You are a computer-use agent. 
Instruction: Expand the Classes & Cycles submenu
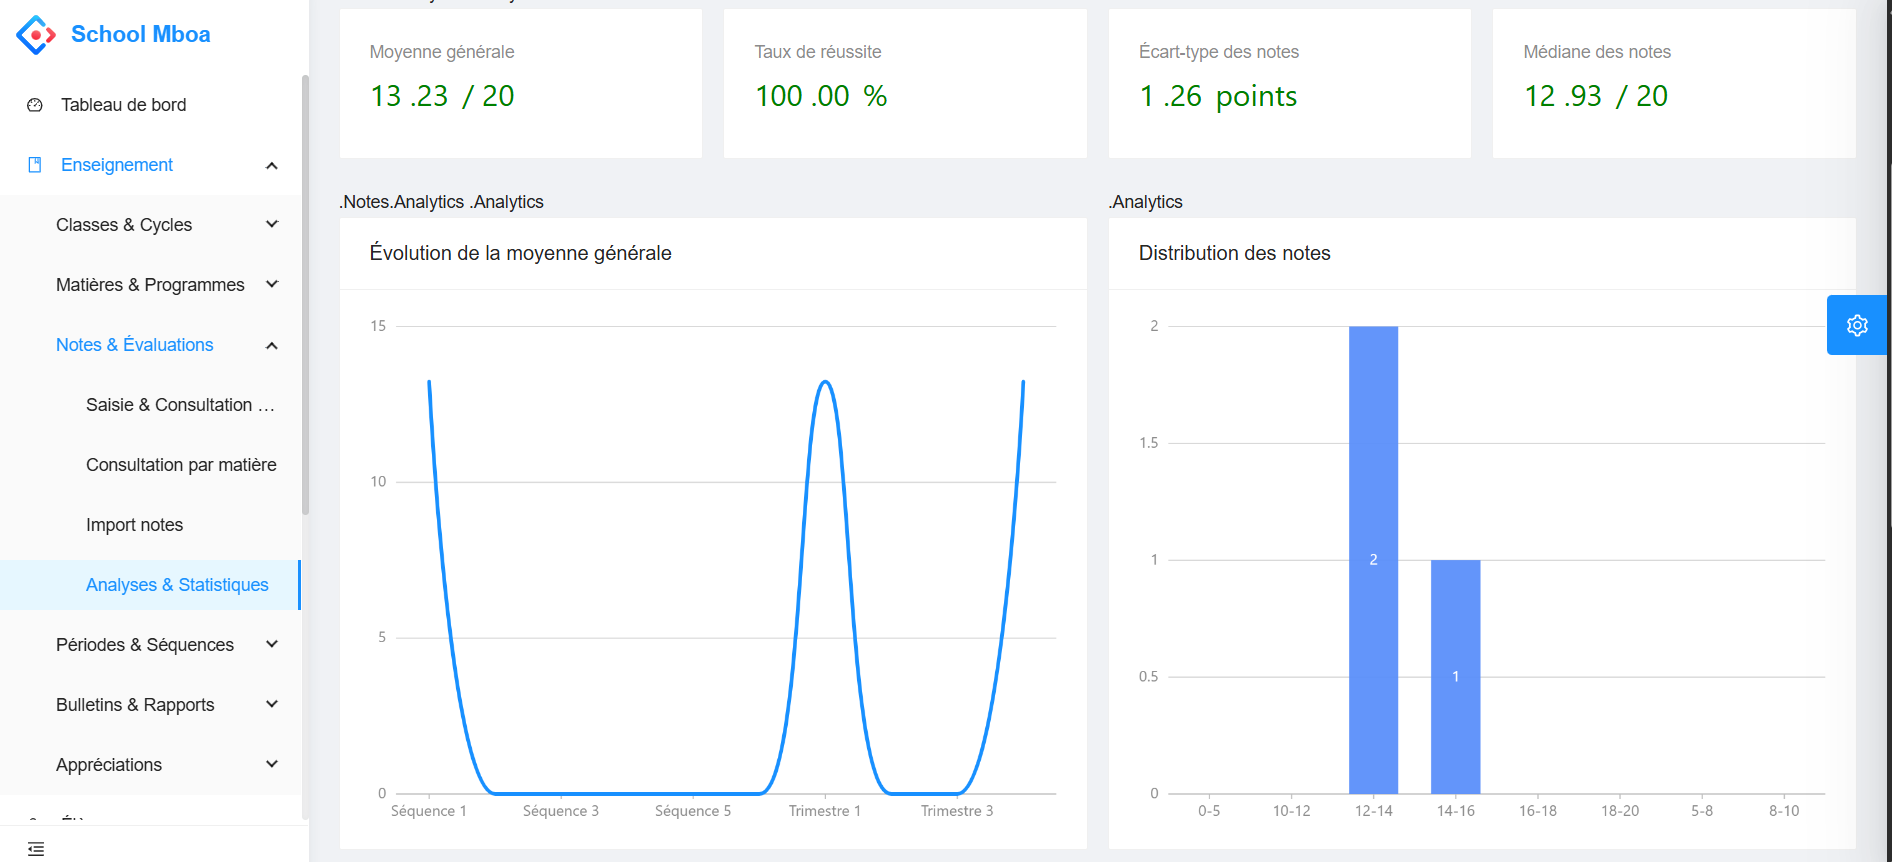coord(271,225)
